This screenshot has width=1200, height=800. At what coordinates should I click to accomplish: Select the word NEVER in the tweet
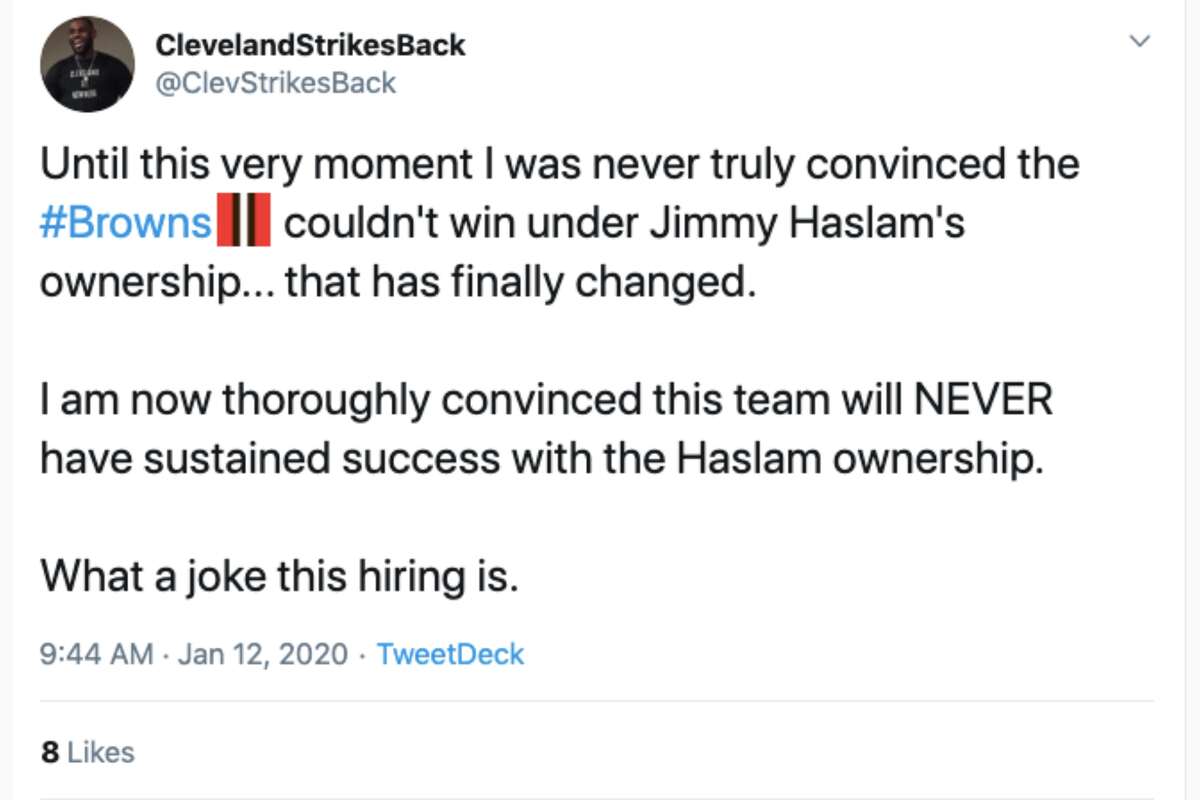pos(986,398)
